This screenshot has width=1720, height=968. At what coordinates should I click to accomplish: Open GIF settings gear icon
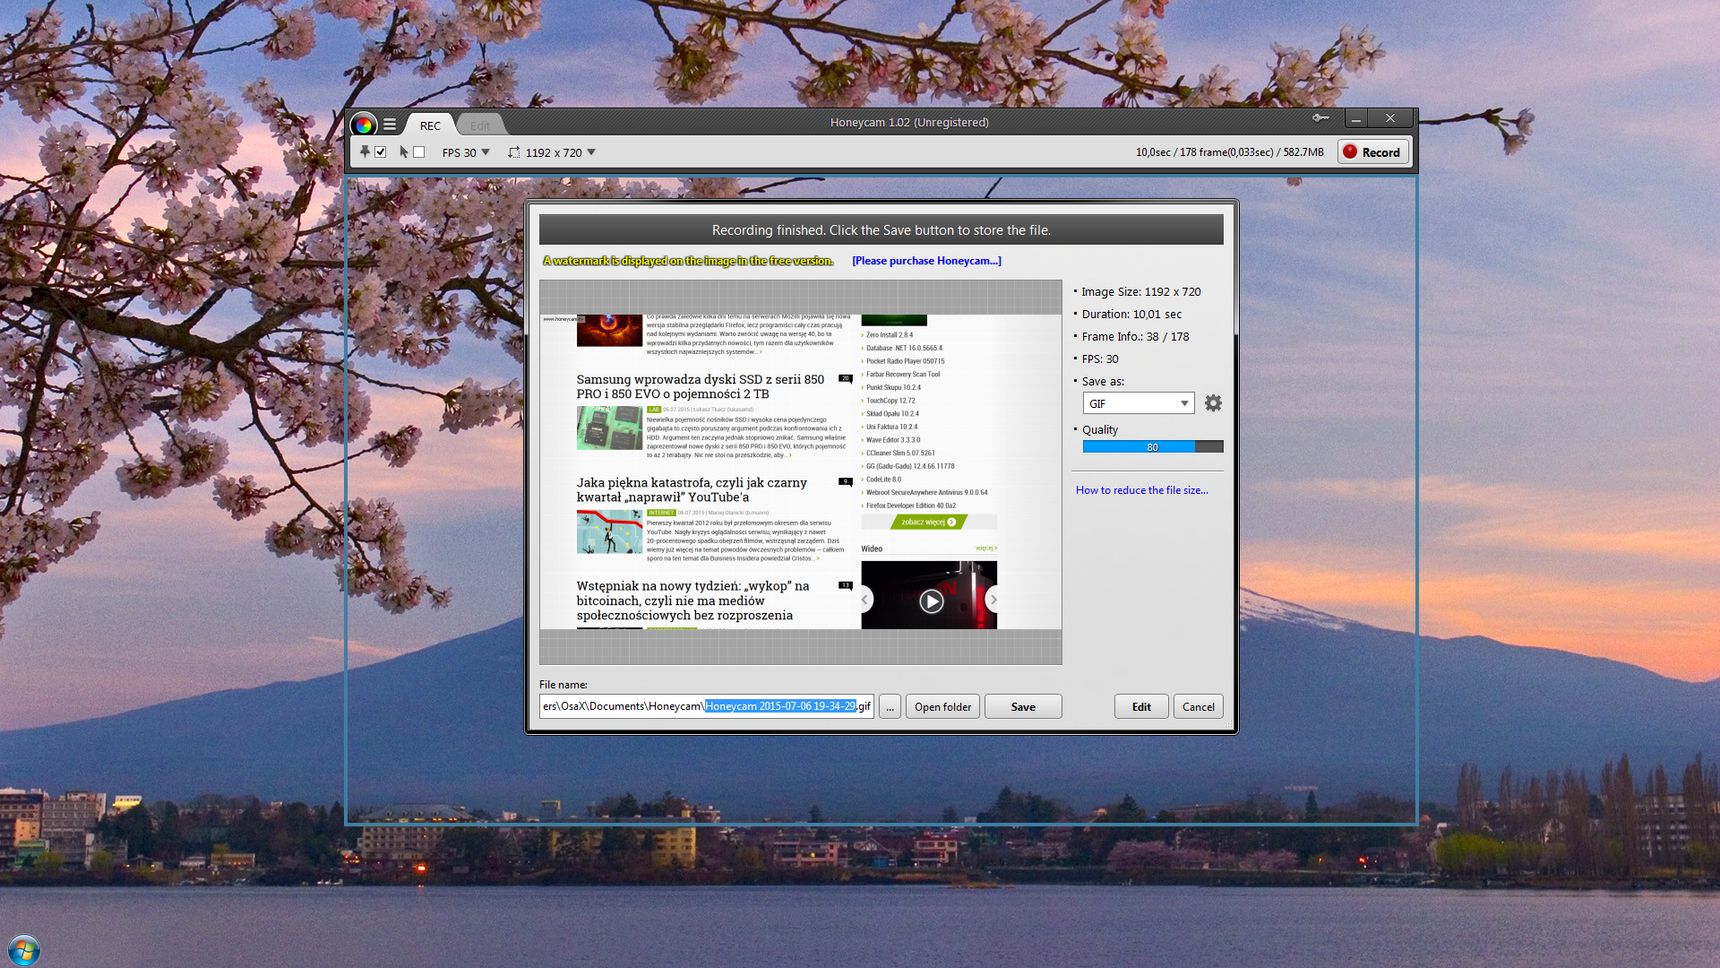1213,403
